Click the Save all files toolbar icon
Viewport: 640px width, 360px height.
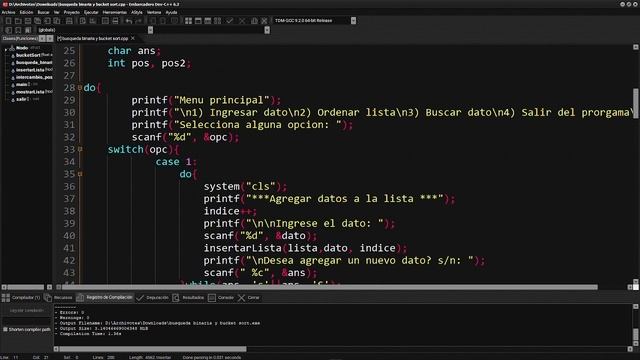(38, 21)
